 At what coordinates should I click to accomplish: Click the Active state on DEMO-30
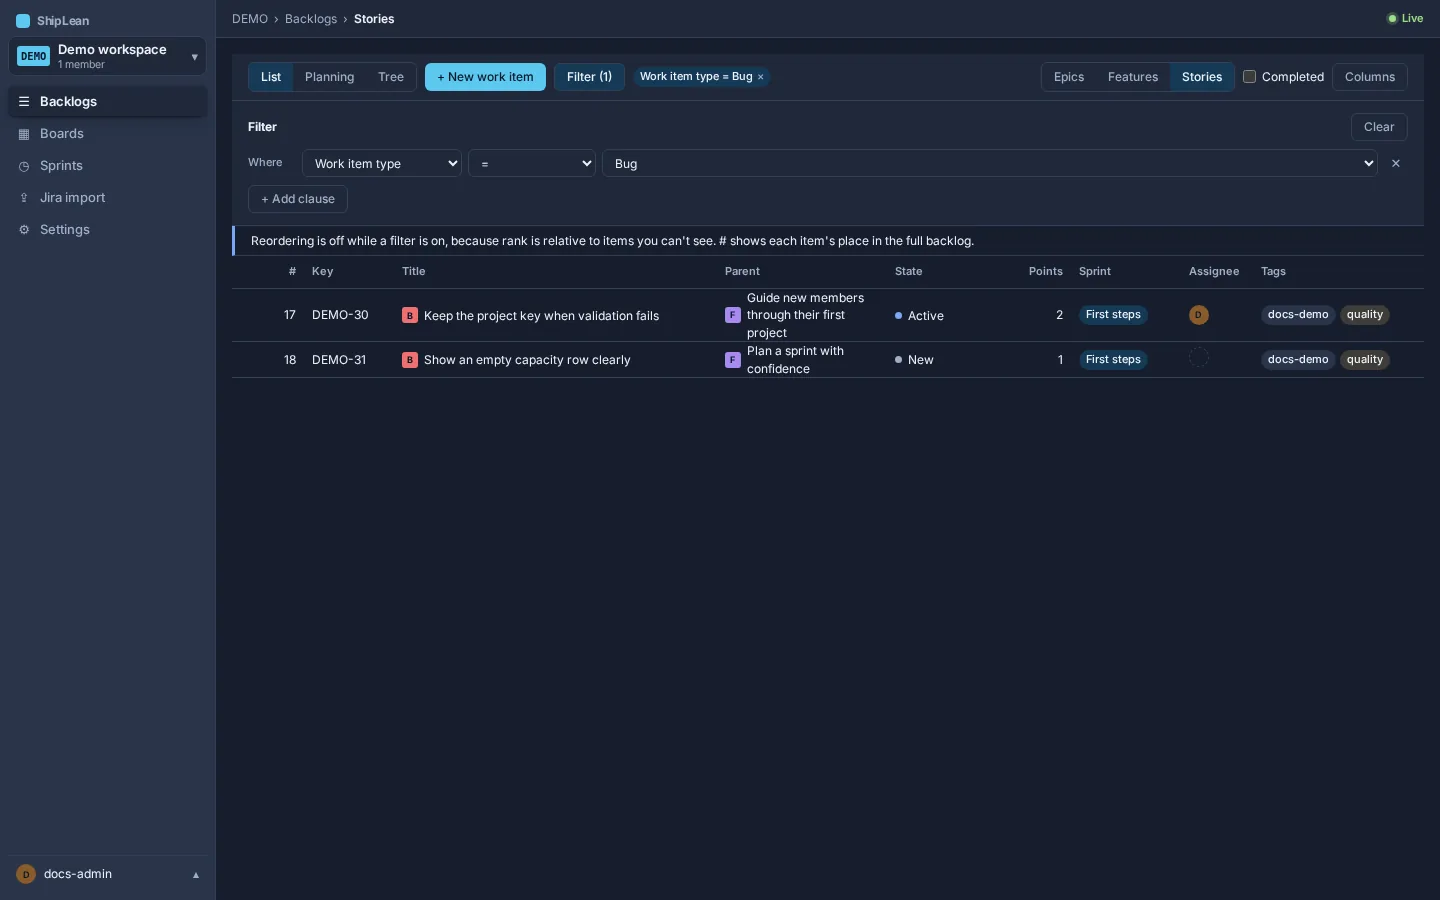tap(919, 316)
